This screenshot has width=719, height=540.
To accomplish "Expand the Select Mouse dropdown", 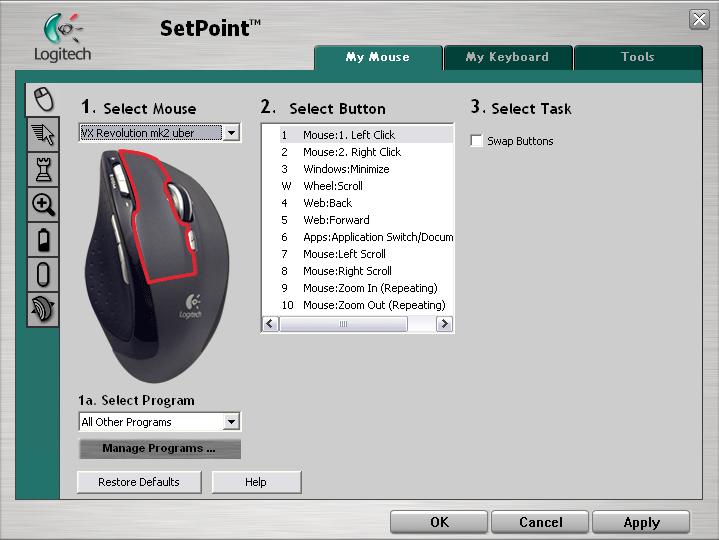I will coord(231,132).
